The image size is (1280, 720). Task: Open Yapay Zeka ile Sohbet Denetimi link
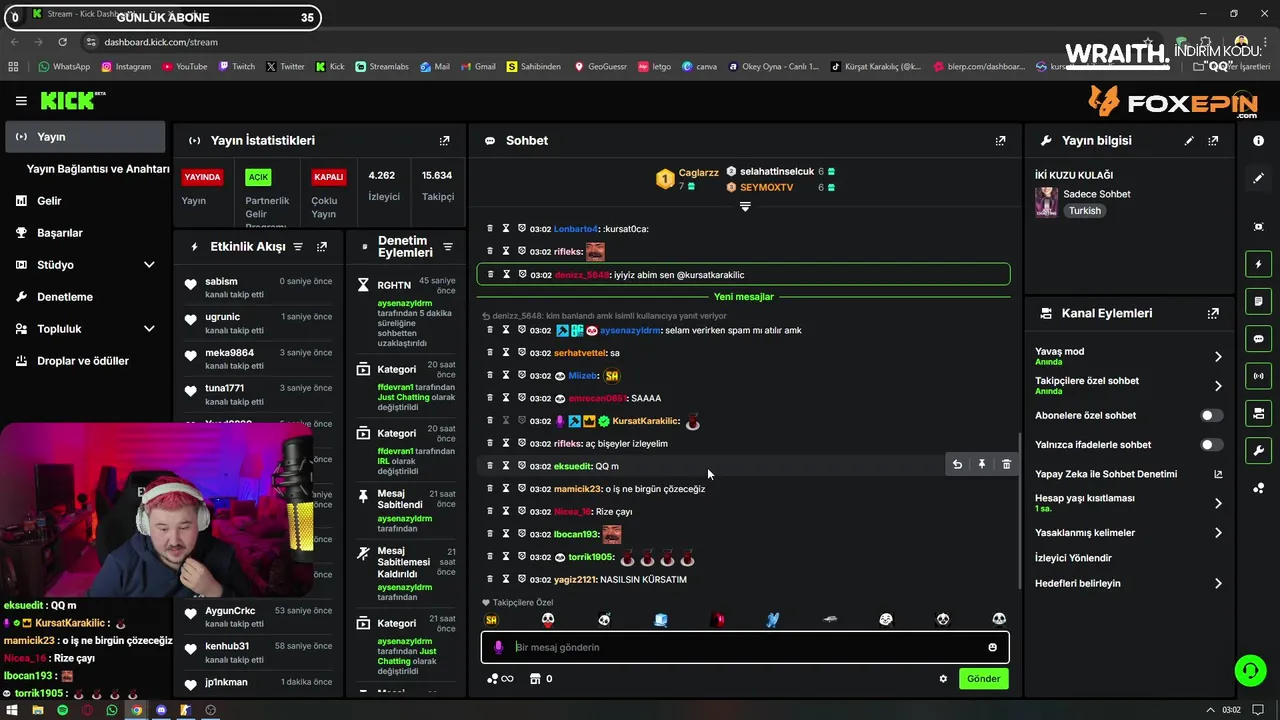(x=1128, y=474)
